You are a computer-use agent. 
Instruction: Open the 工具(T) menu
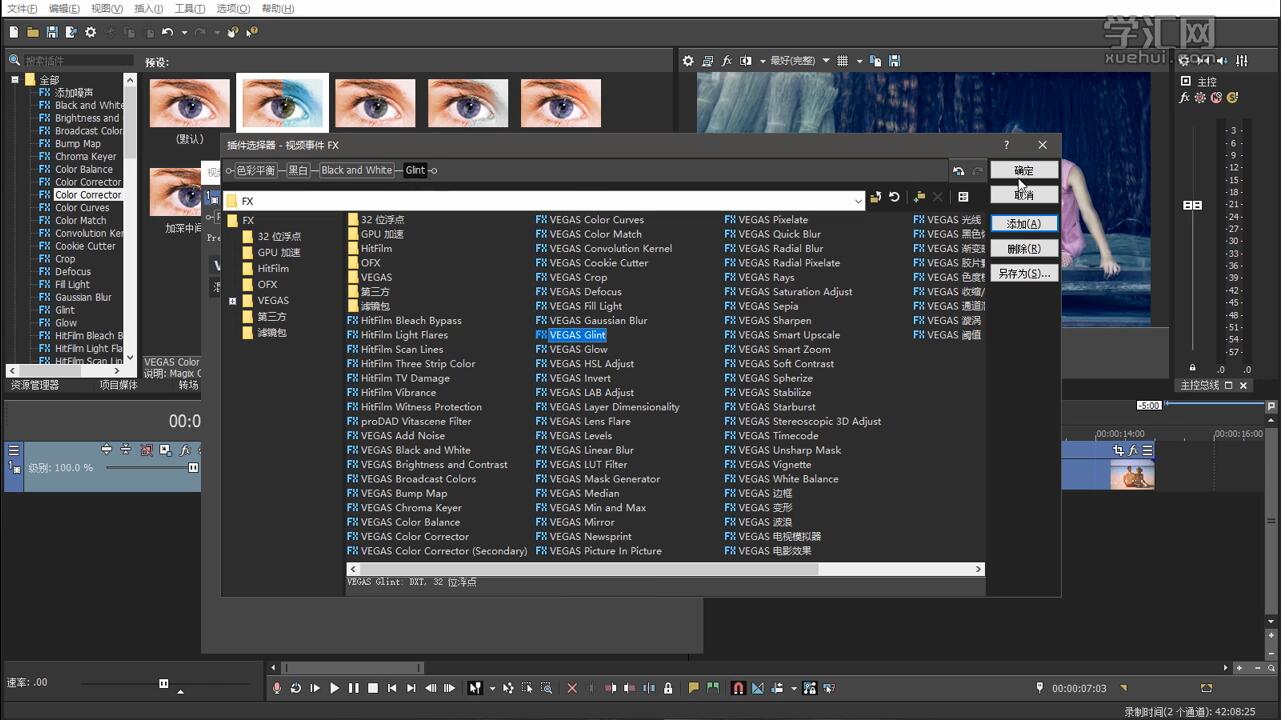click(189, 8)
